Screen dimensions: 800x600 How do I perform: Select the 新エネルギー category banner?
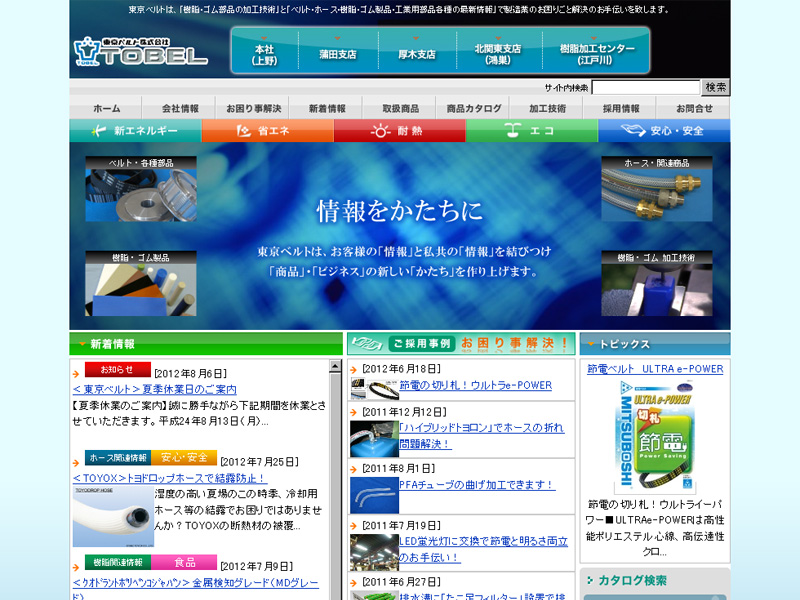tap(136, 131)
